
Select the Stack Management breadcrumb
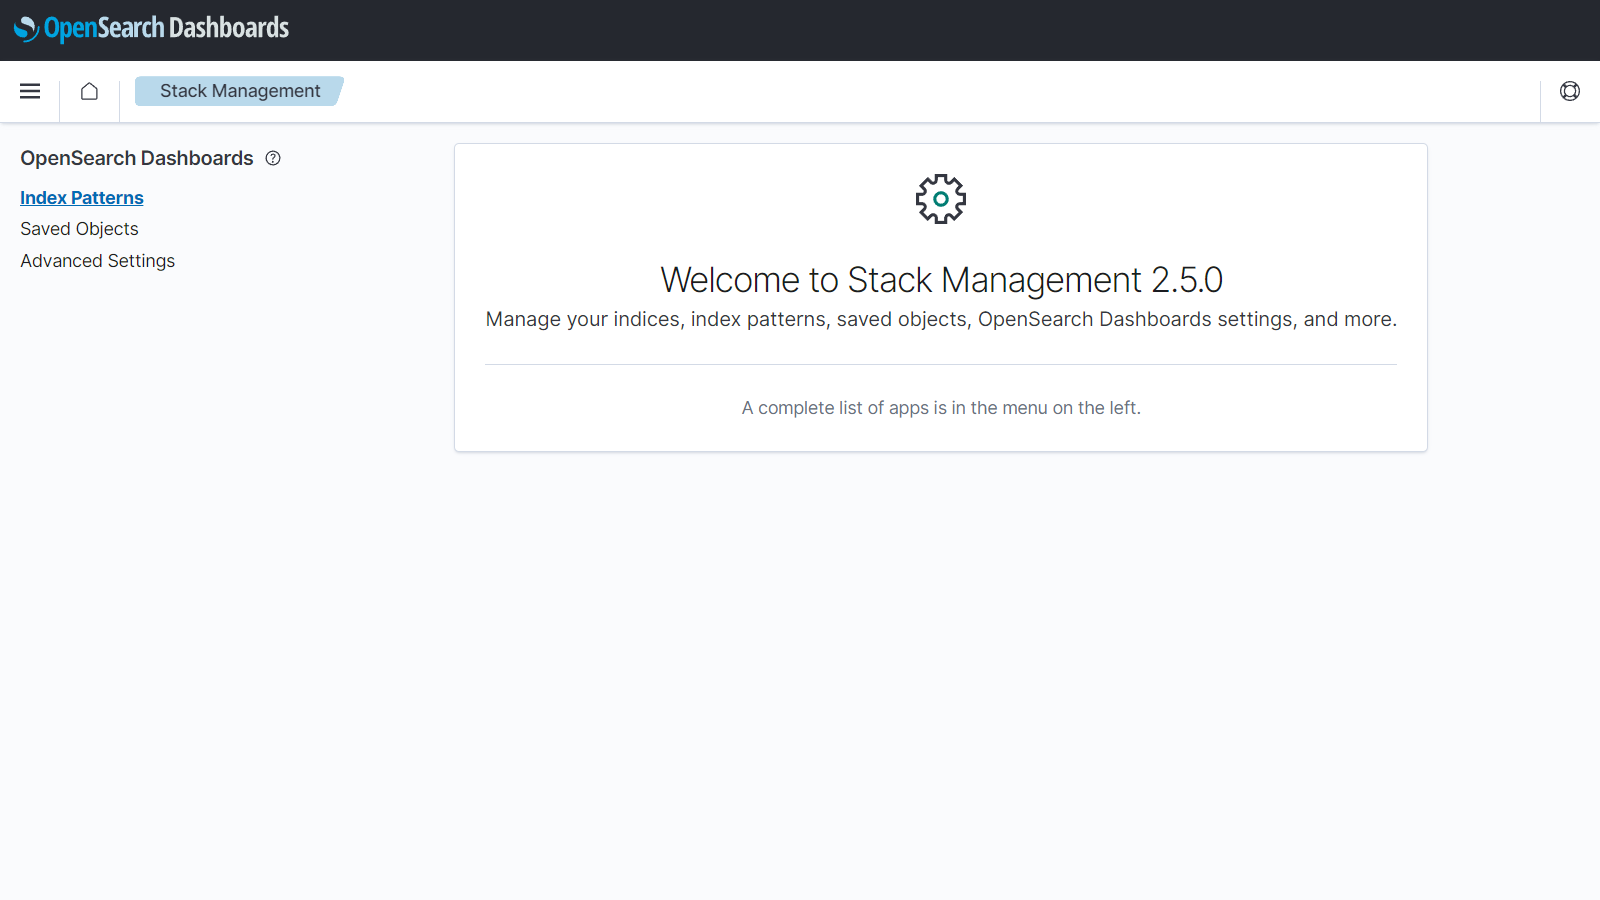pyautogui.click(x=240, y=91)
